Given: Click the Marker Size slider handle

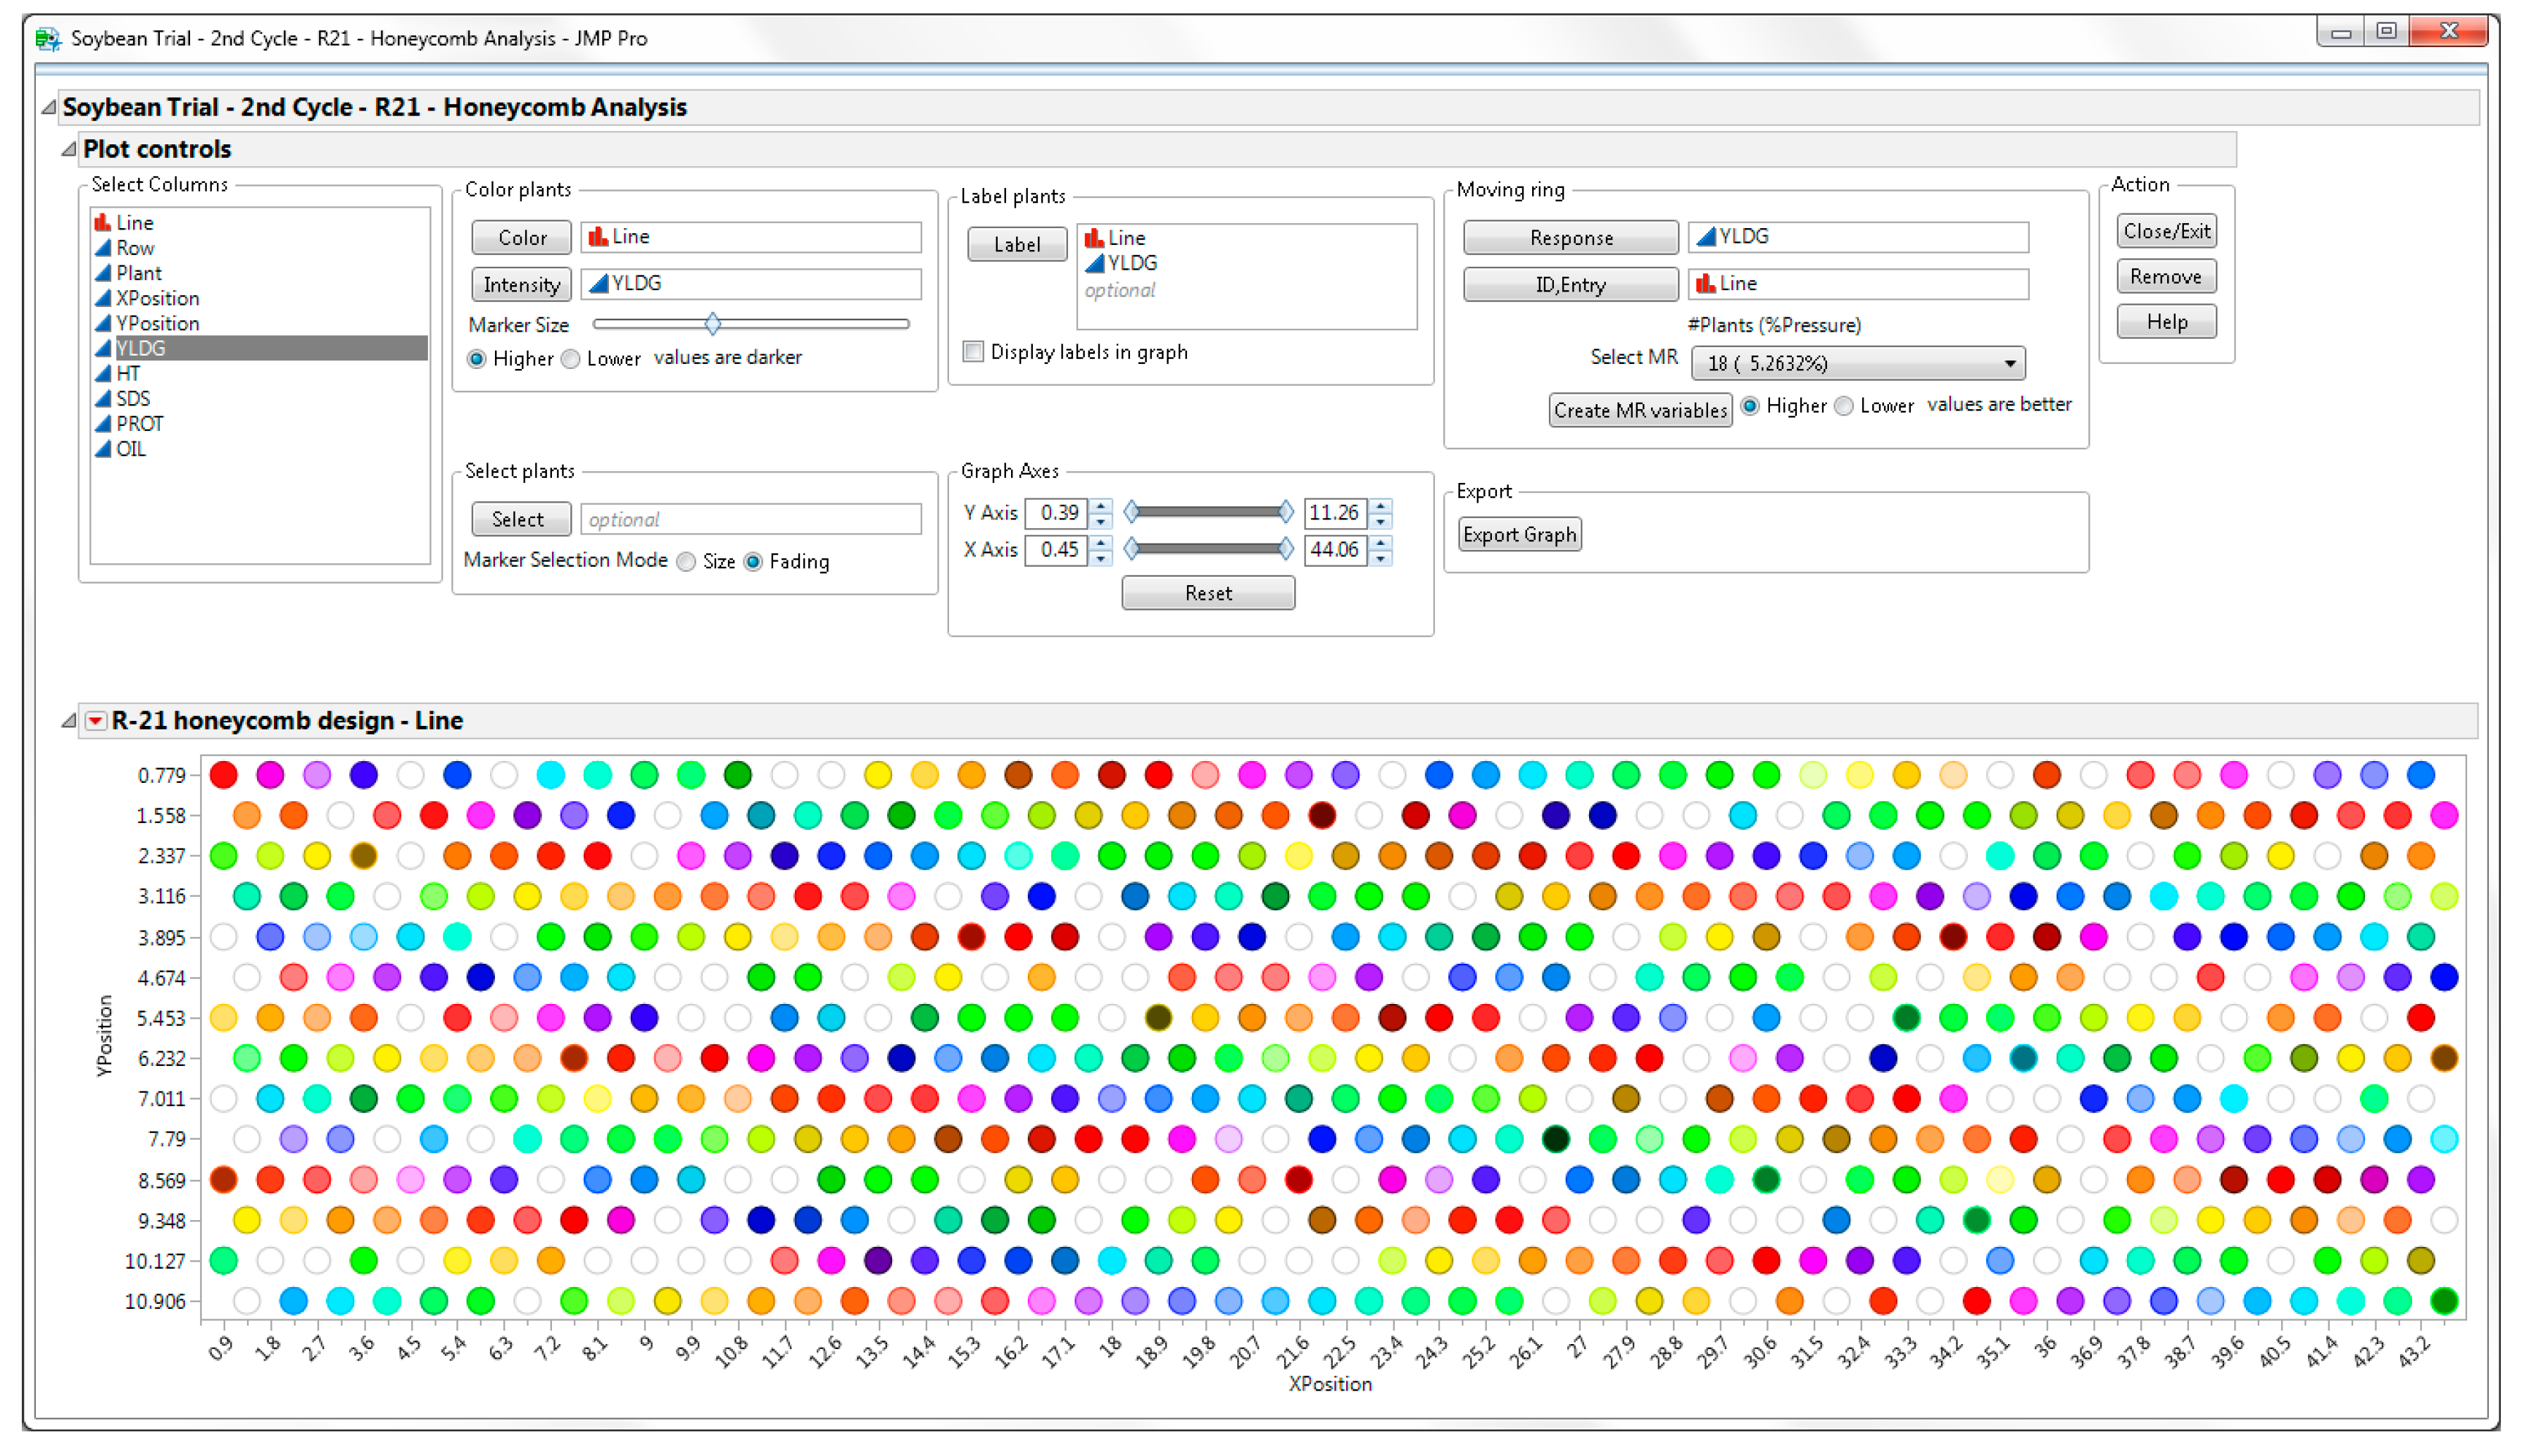Looking at the screenshot, I should 712,324.
